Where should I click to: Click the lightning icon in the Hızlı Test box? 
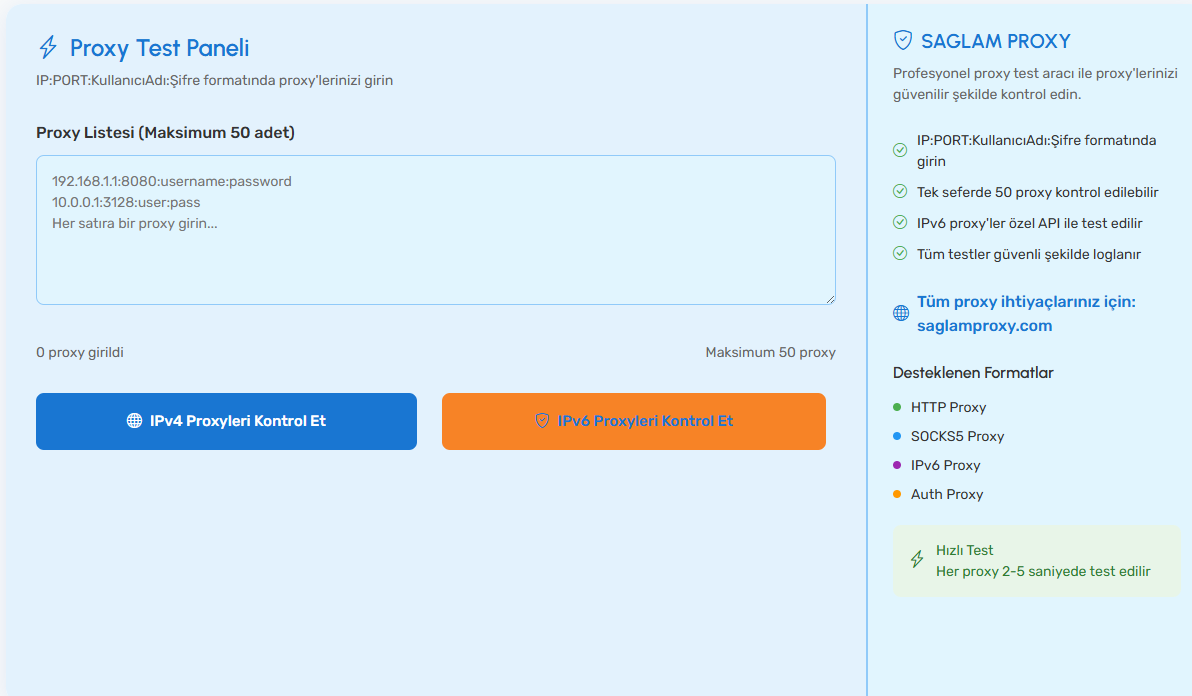(917, 560)
